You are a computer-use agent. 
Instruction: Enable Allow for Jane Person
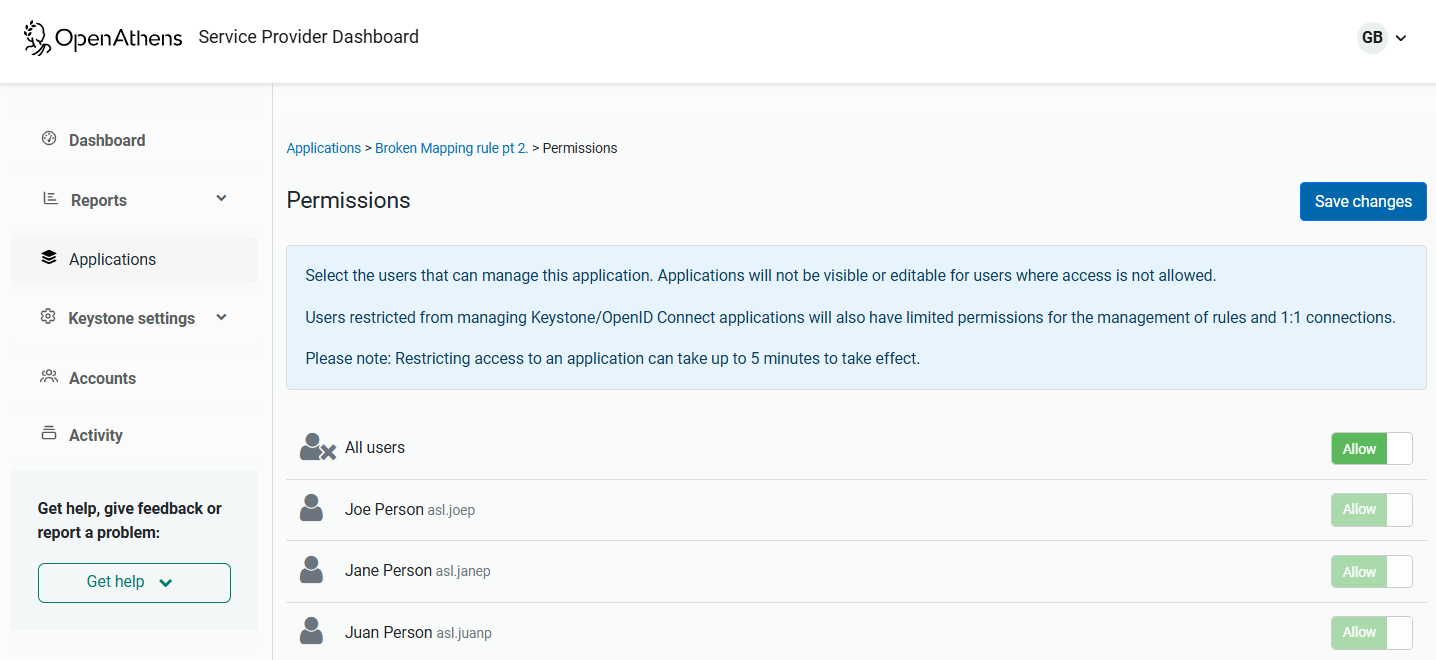[x=1371, y=571]
